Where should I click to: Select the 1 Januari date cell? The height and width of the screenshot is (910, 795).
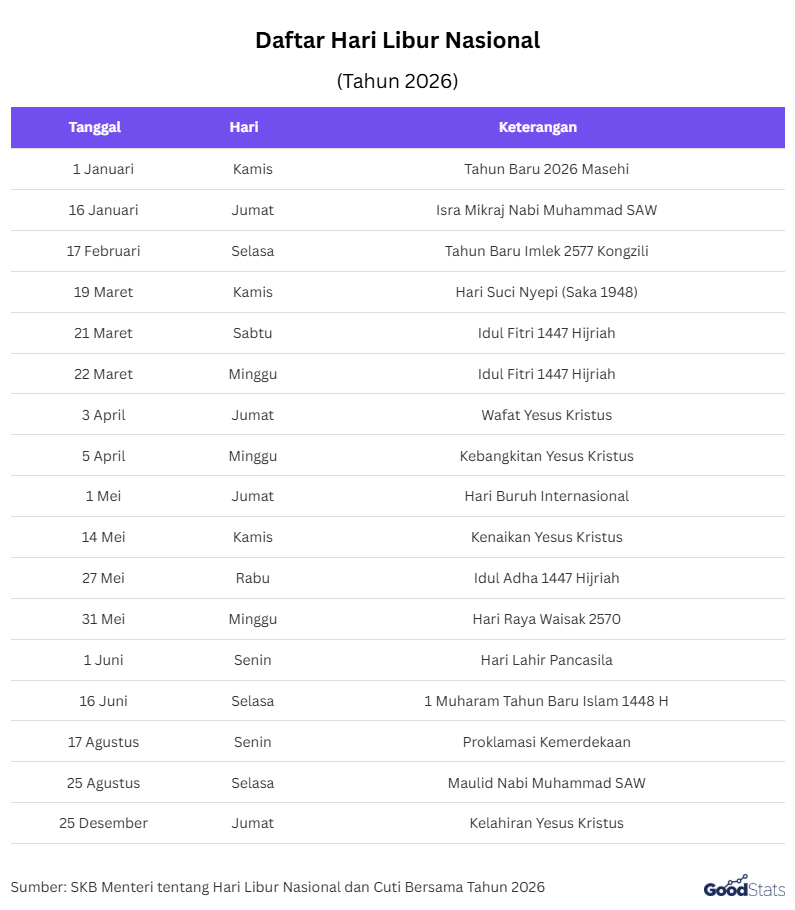pos(103,169)
